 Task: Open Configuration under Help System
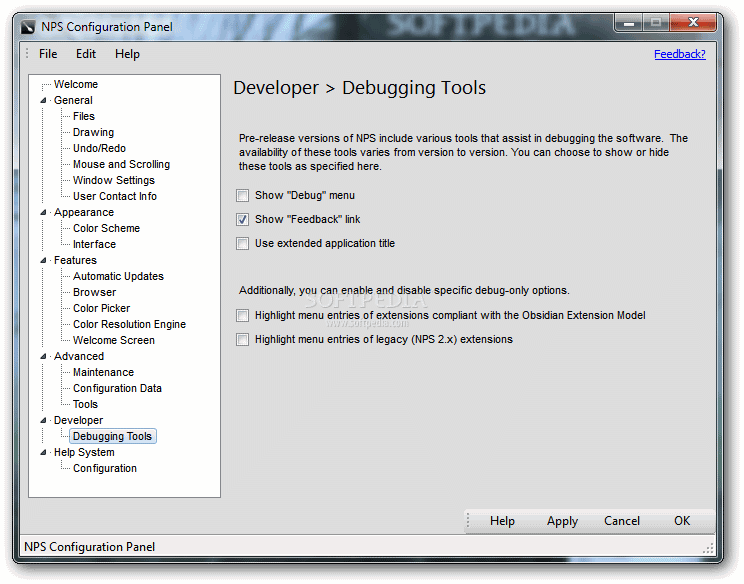click(105, 469)
